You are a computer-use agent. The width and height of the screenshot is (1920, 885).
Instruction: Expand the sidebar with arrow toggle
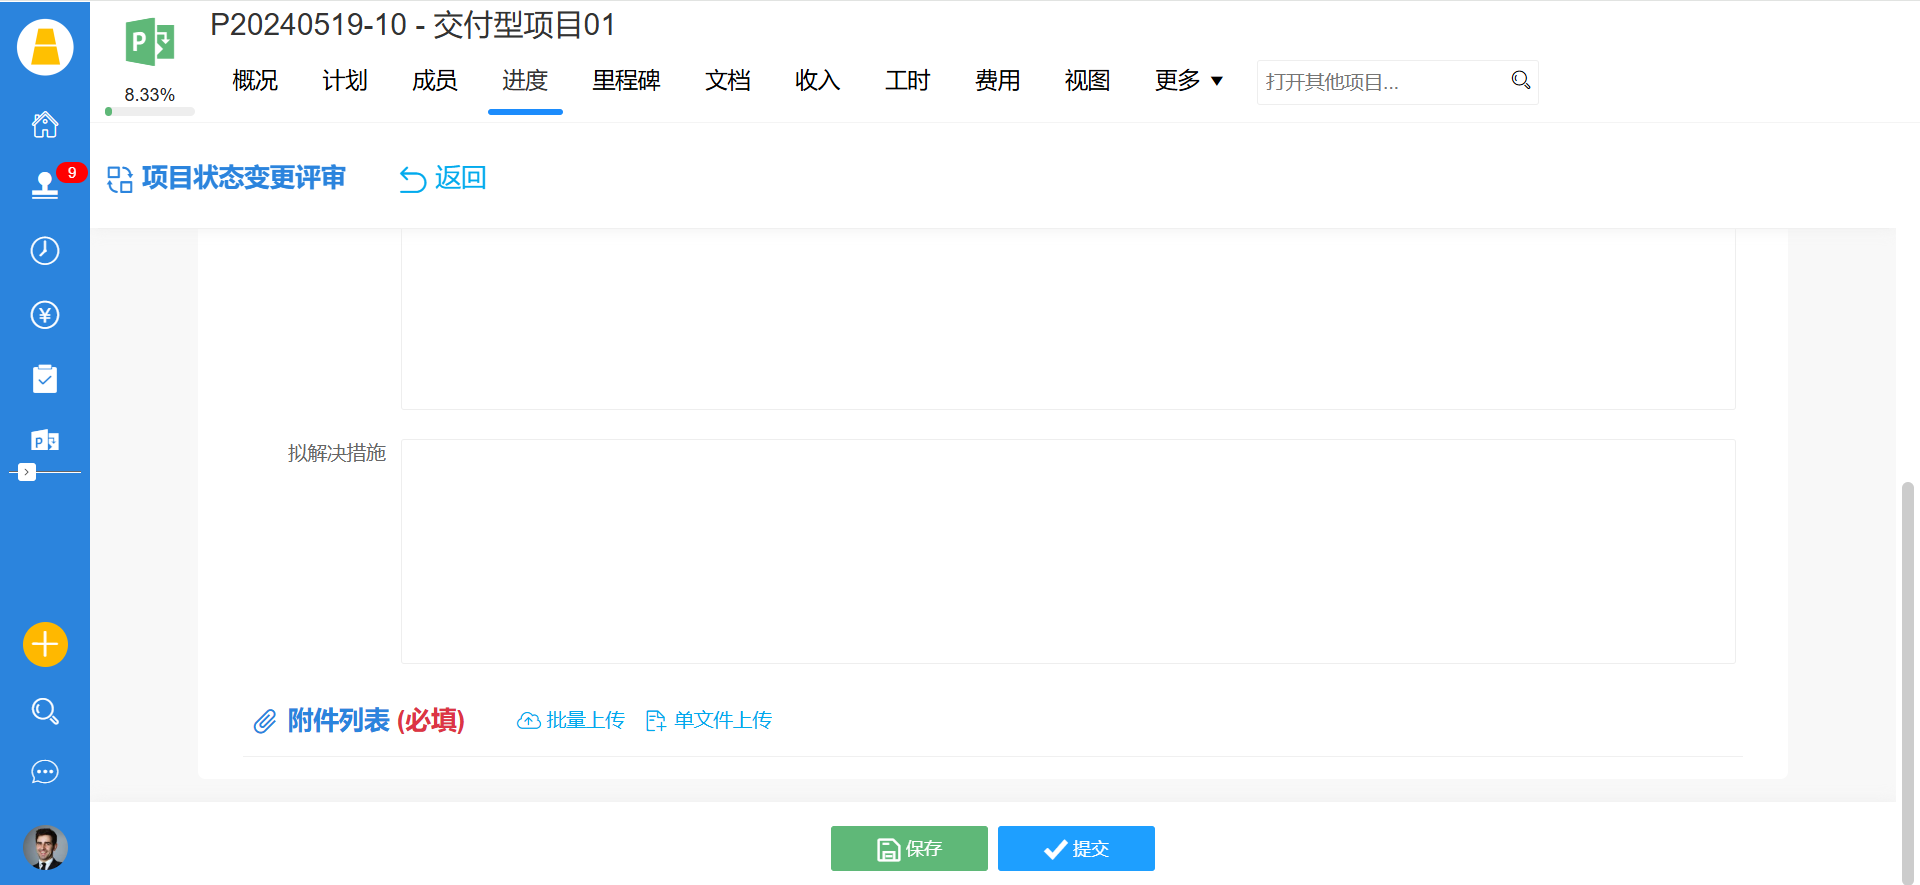27,472
